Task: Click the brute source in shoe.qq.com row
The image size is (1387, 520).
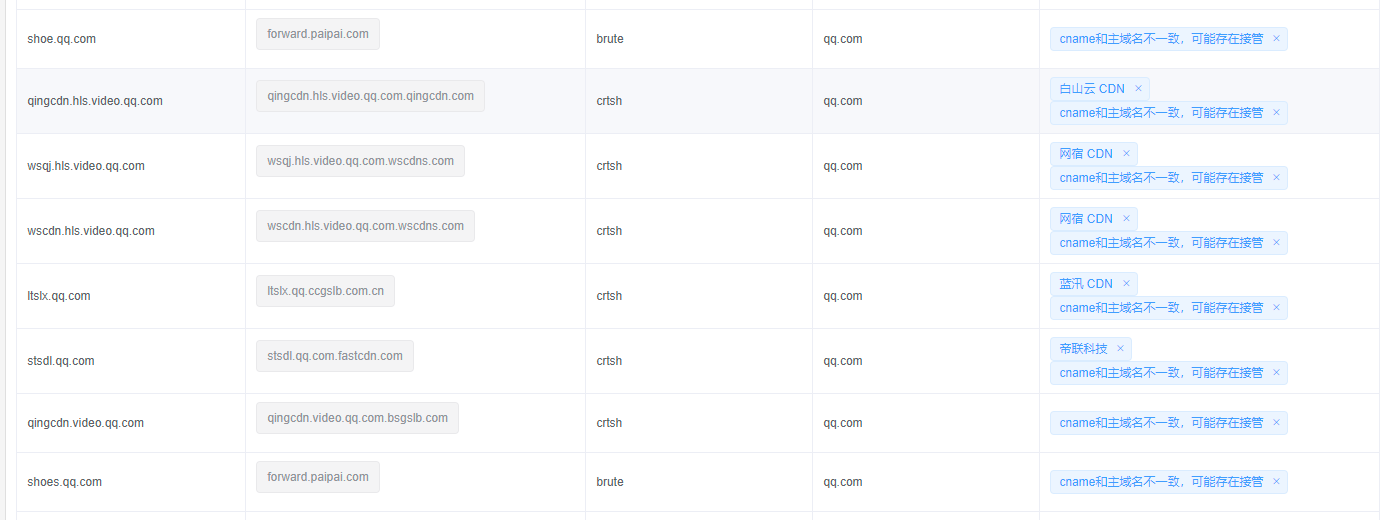Action: click(x=610, y=39)
